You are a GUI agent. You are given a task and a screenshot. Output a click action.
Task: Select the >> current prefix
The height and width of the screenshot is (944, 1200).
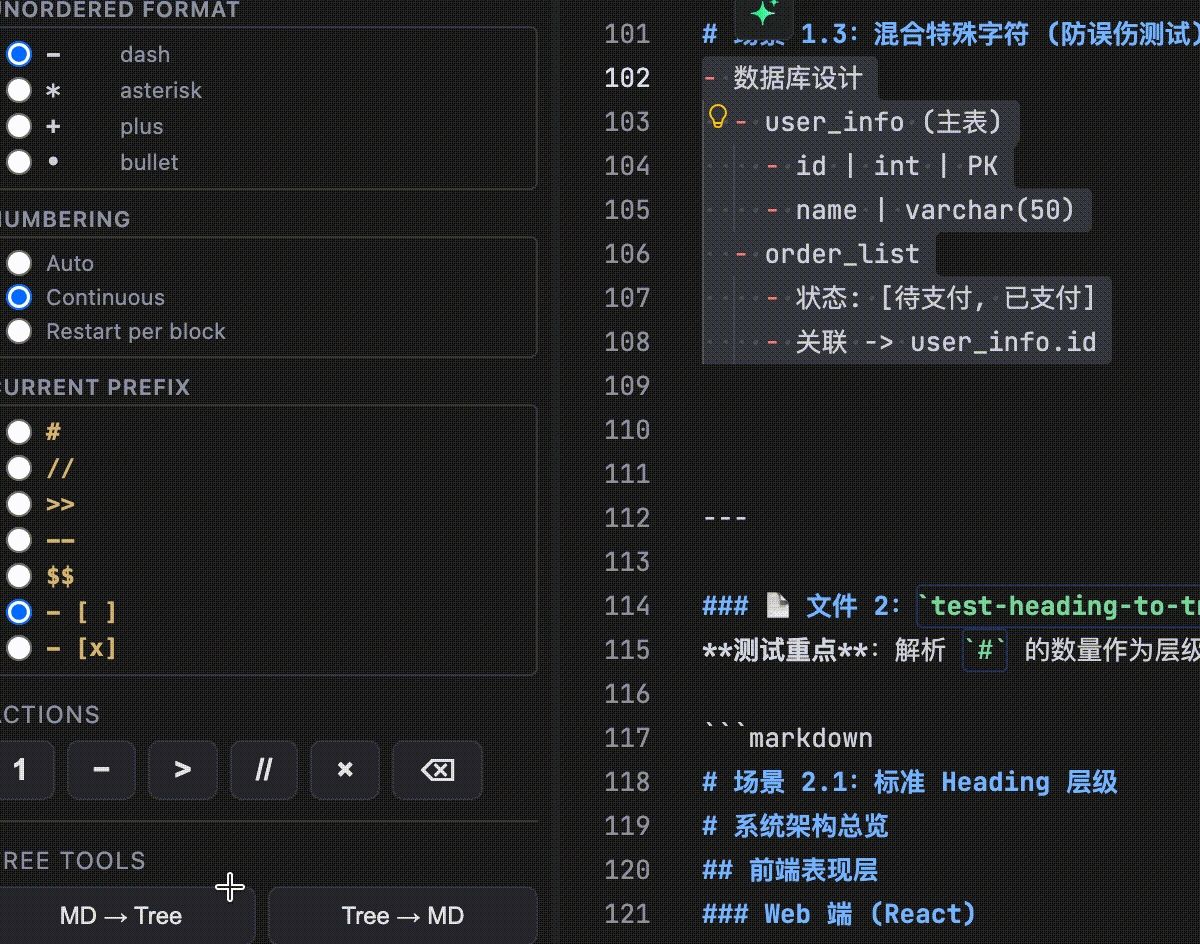tap(19, 504)
